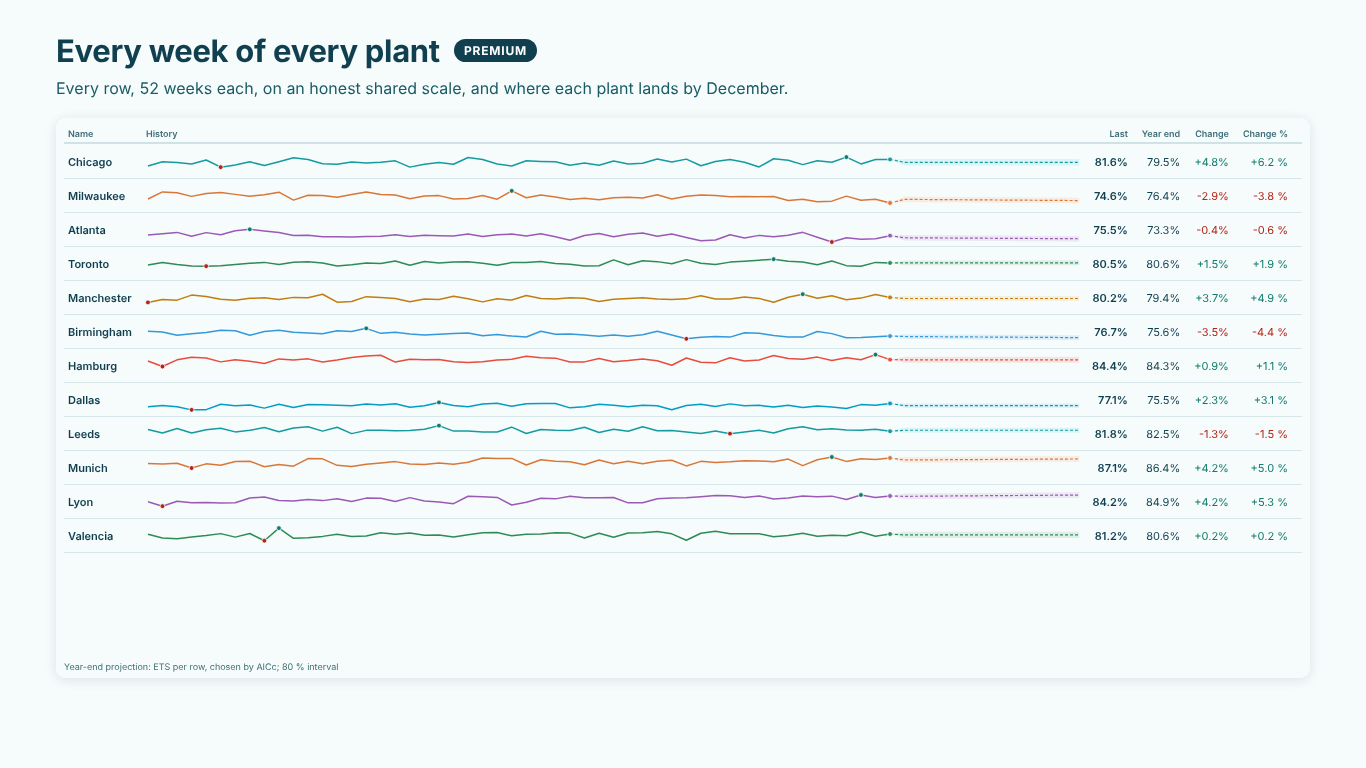Click the Atlanta plant name
Screen dimensions: 1366x768
coord(87,230)
